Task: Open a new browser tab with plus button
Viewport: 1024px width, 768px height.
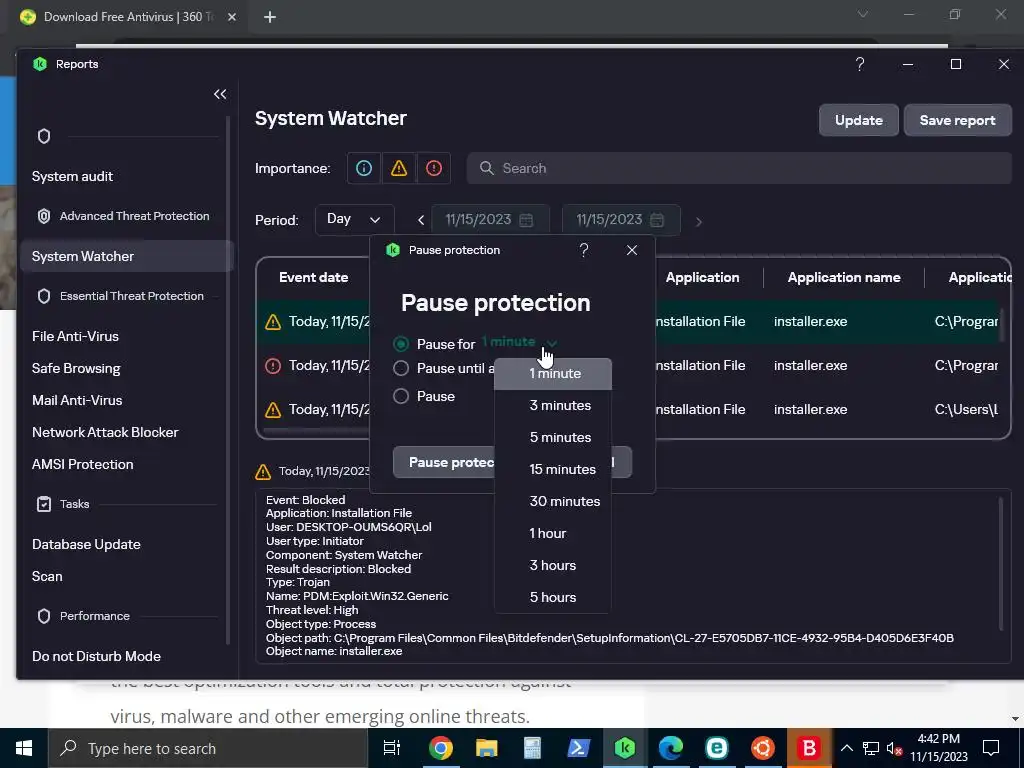Action: click(270, 17)
